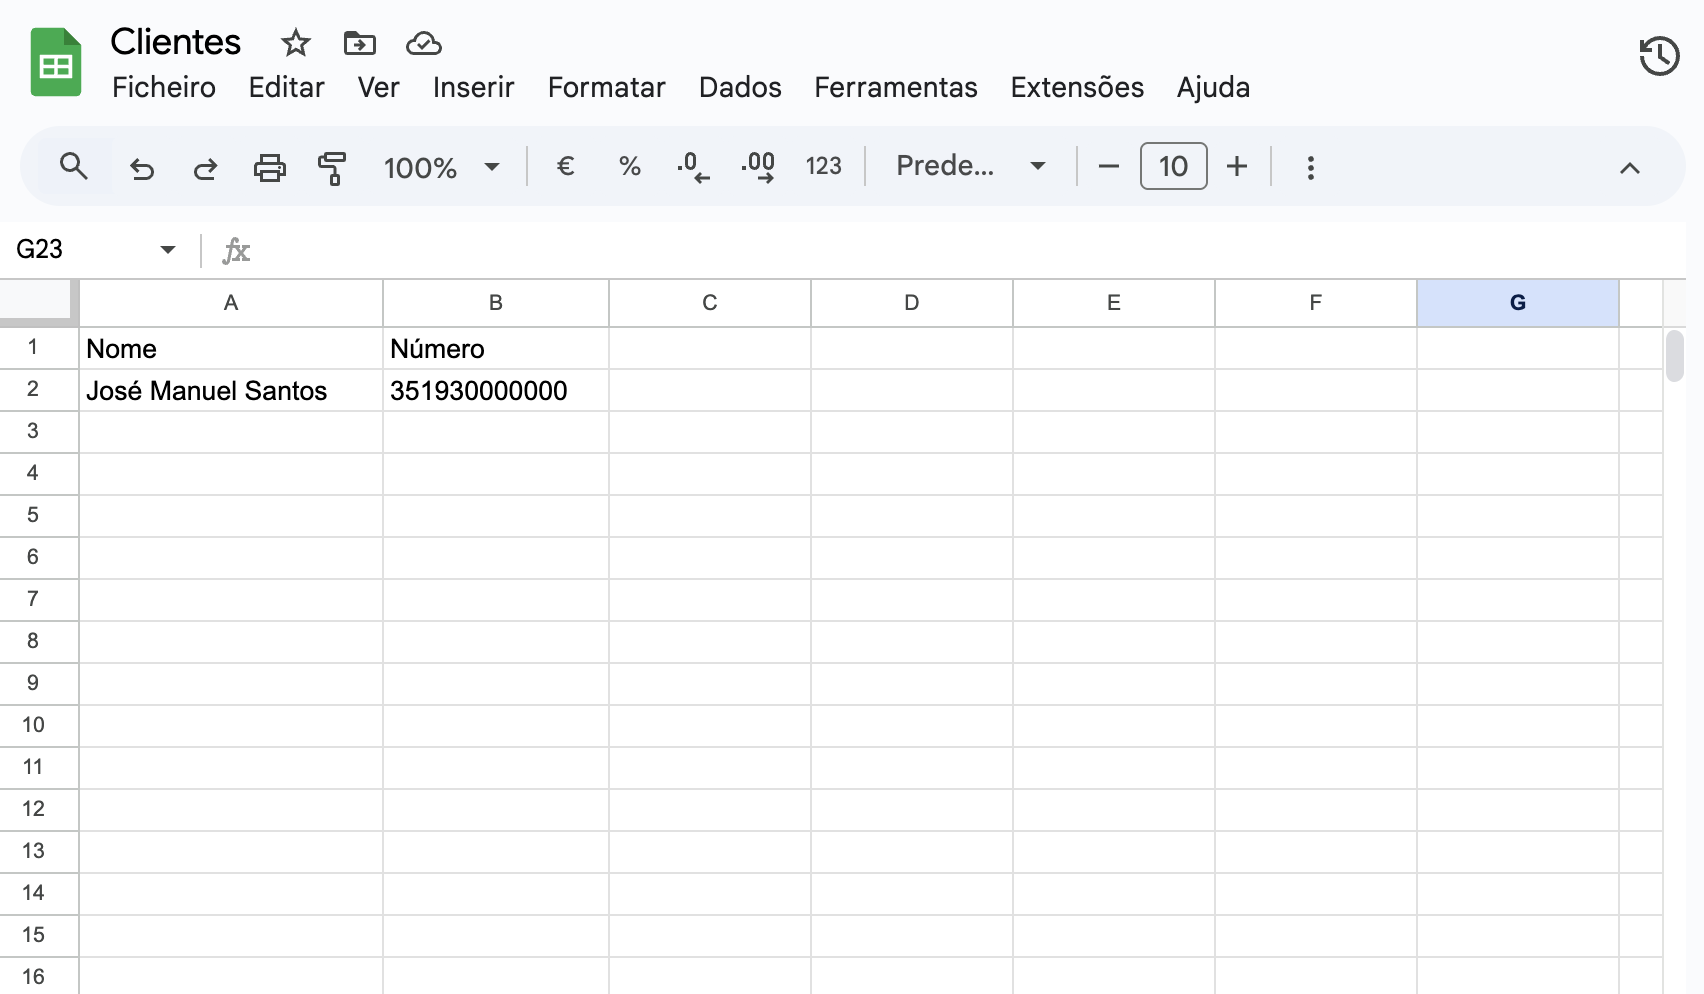The height and width of the screenshot is (994, 1704).
Task: Redo the last action
Action: [x=205, y=168]
